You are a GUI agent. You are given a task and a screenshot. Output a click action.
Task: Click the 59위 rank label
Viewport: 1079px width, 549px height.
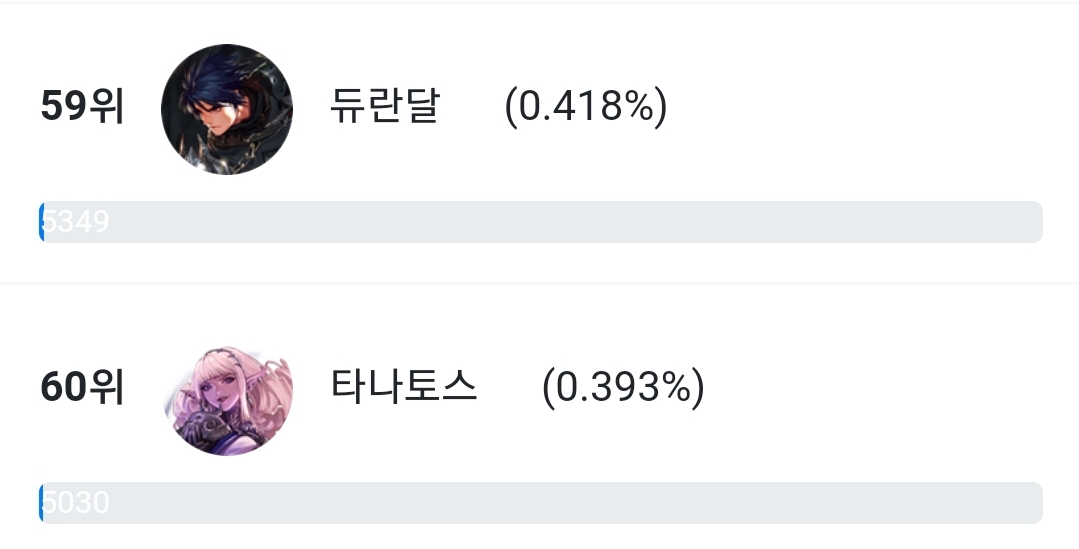82,107
